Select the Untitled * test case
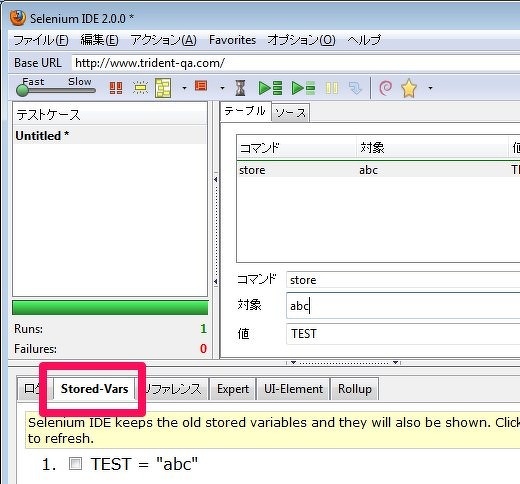 [110, 136]
